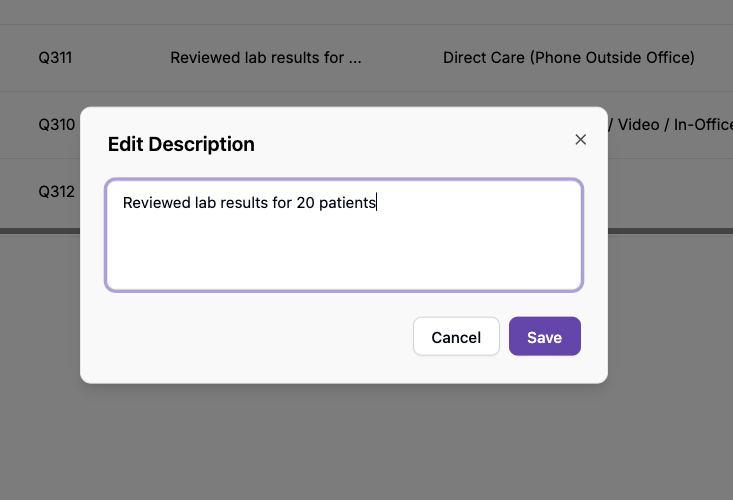733x500 pixels.
Task: Click the Edit Description dialog title
Action: point(181,144)
